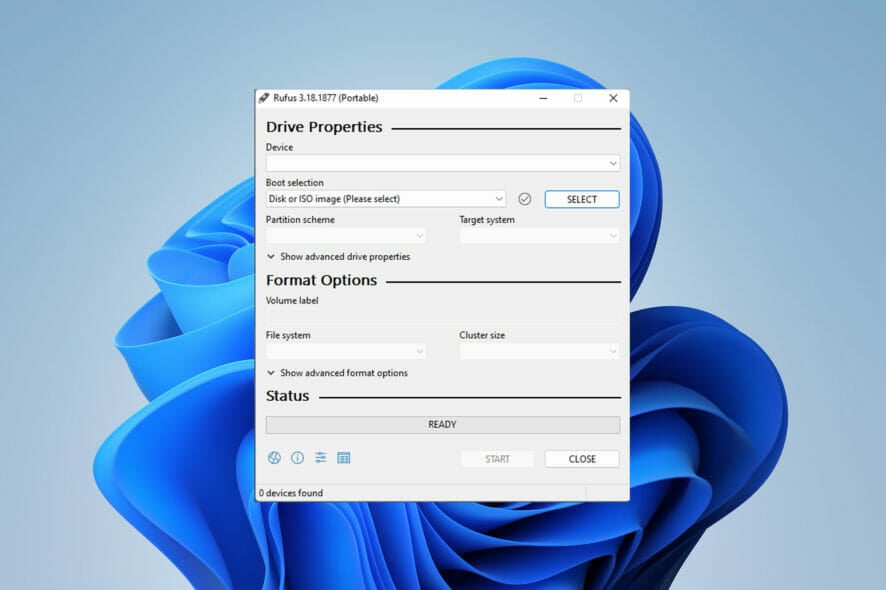Click the Status heading
Image resolution: width=886 pixels, height=590 pixels.
point(287,396)
